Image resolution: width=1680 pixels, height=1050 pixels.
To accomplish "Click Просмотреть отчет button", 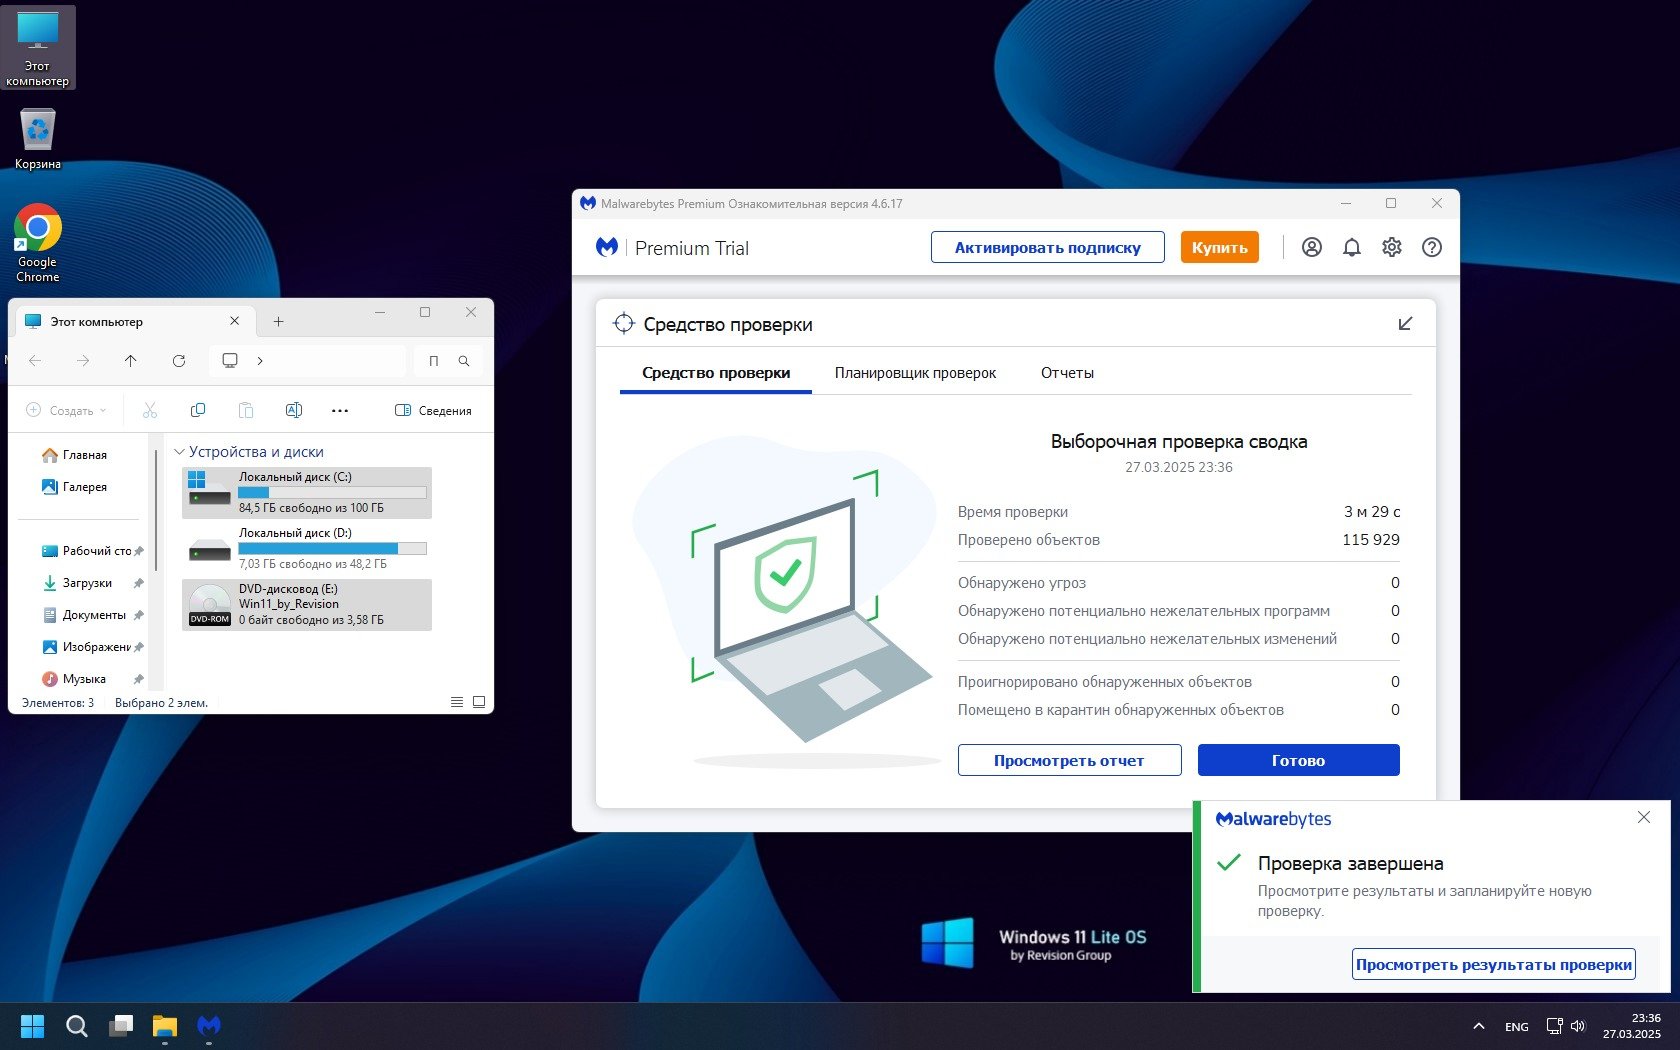I will tap(1069, 760).
